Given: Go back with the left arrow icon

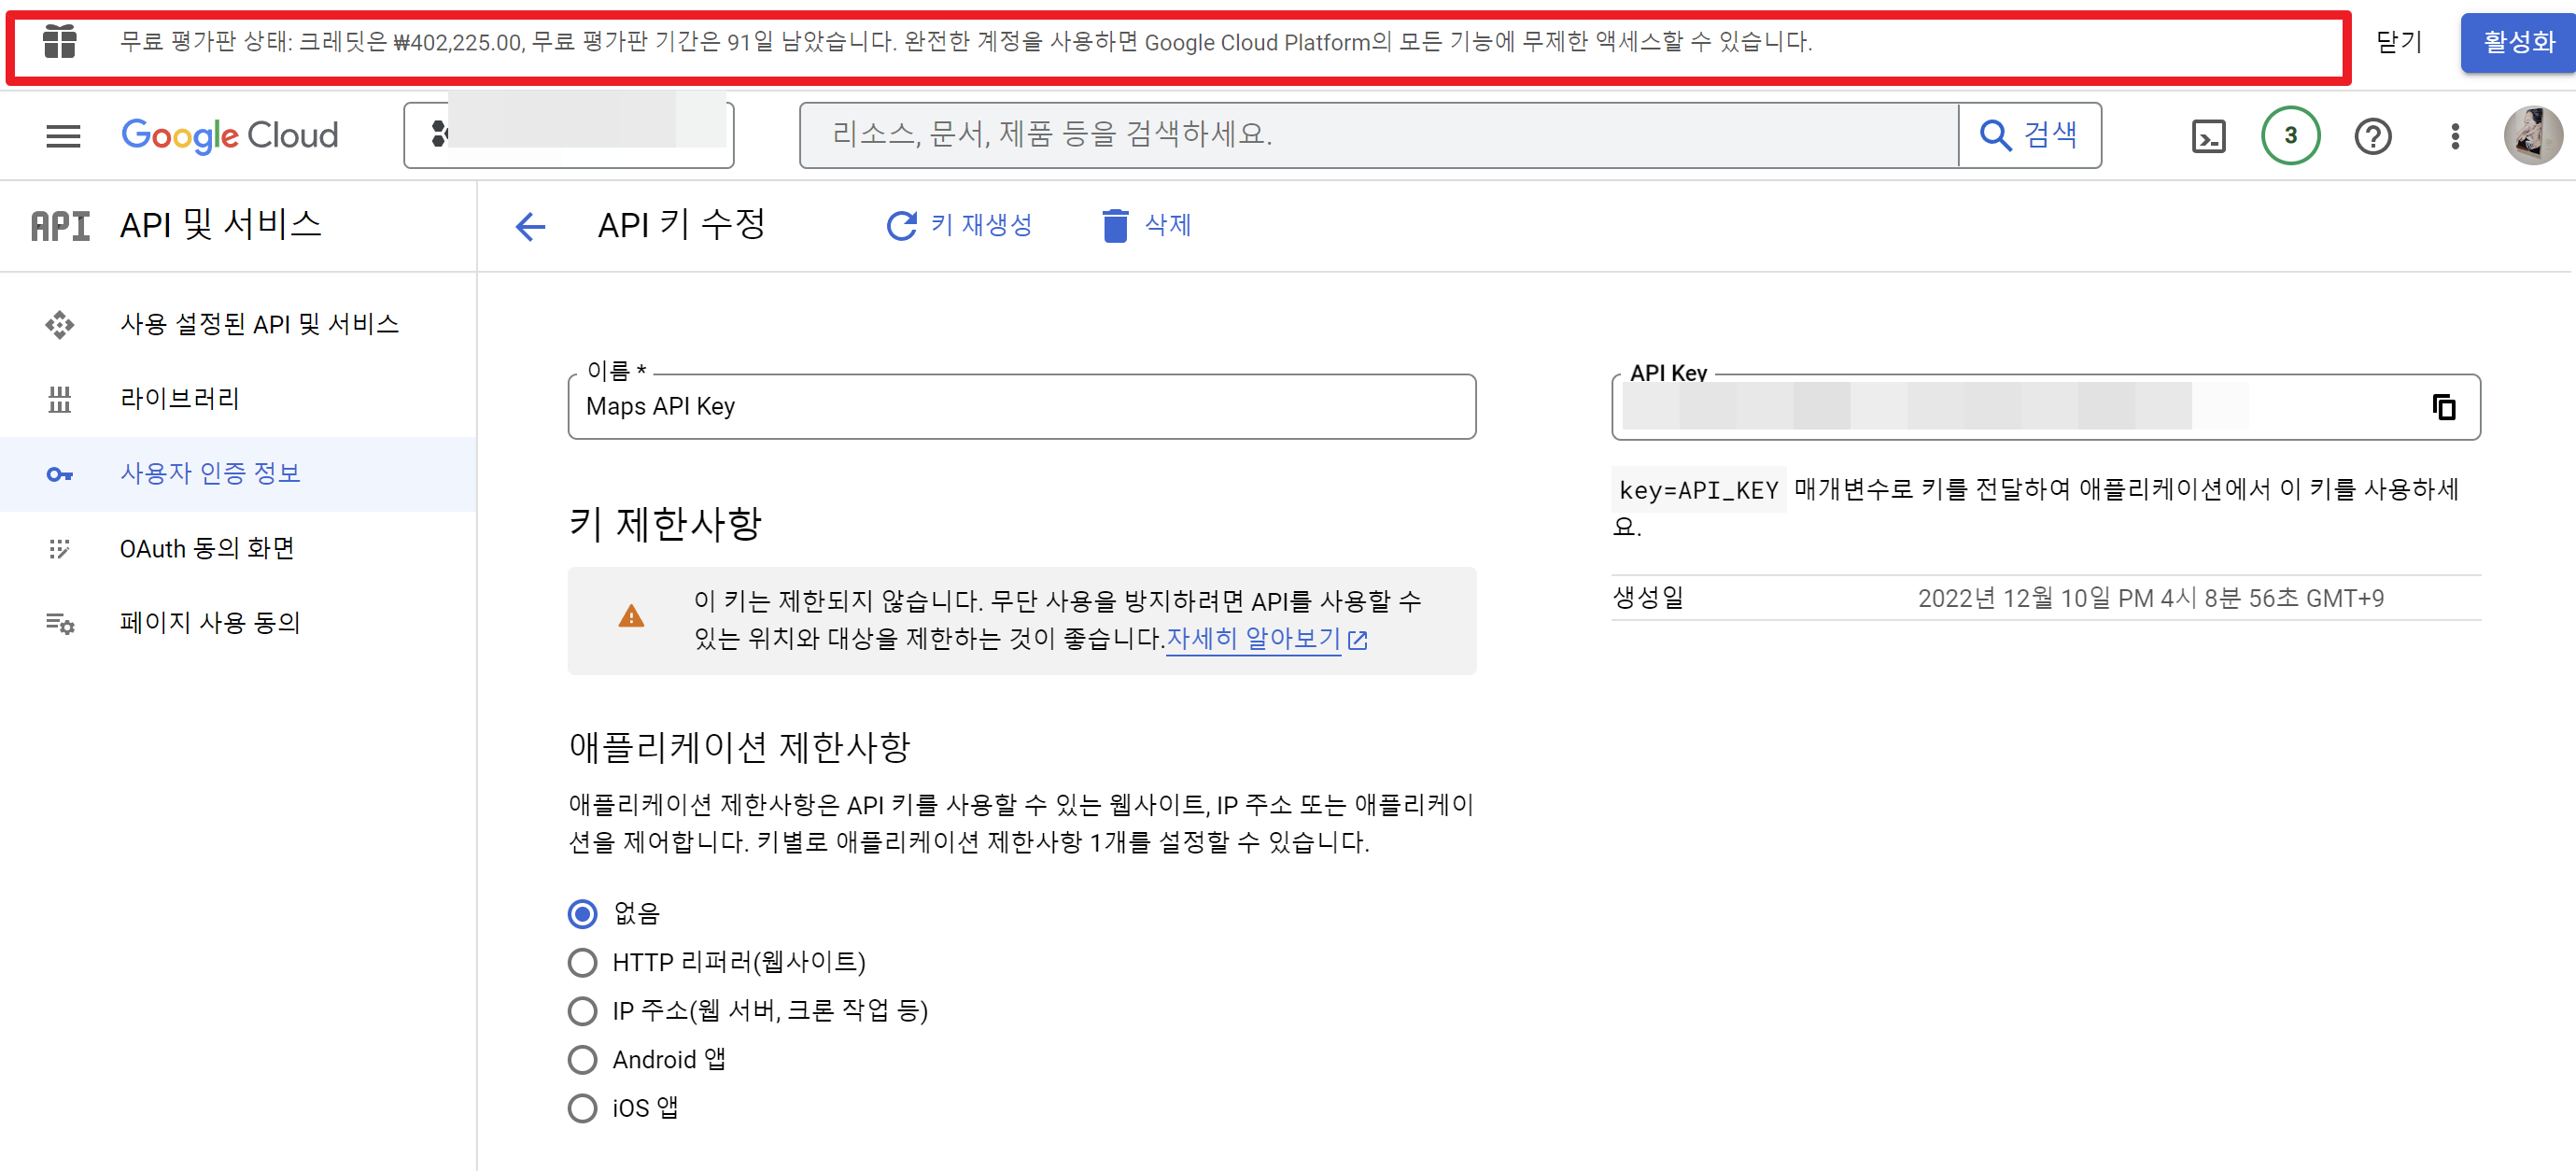Looking at the screenshot, I should click(530, 226).
